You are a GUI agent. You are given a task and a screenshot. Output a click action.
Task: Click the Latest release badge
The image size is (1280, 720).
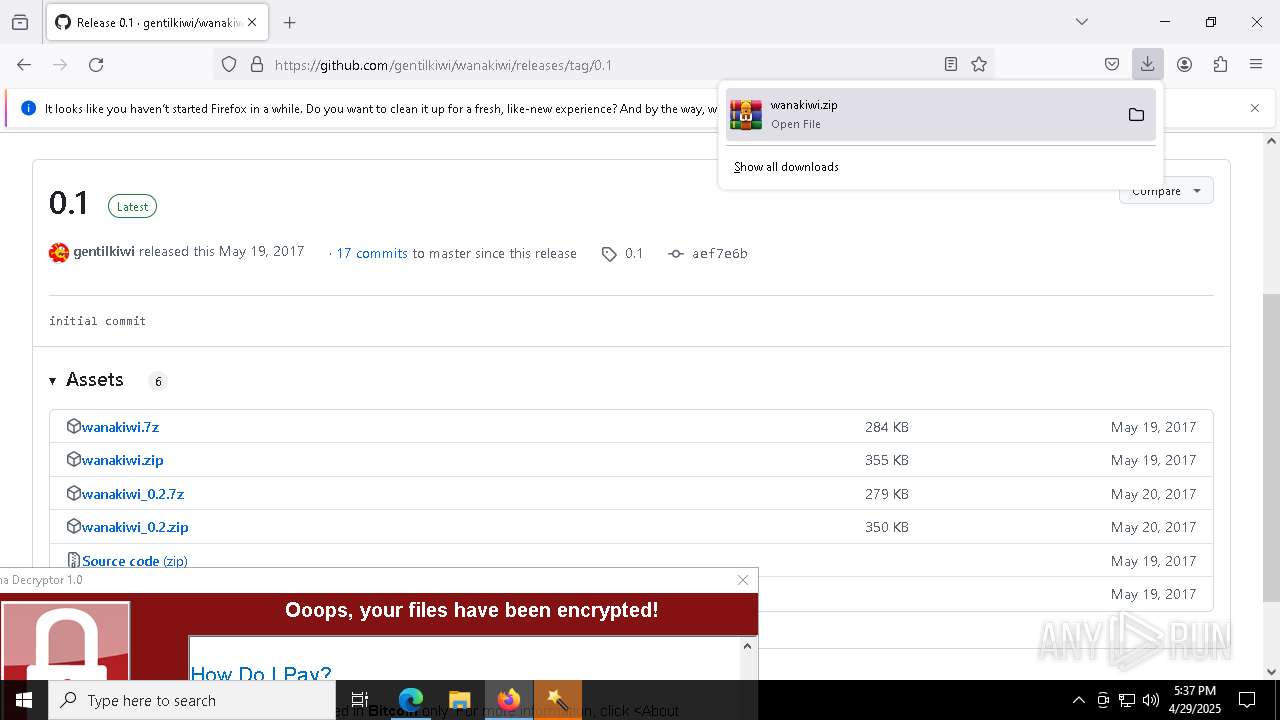tap(132, 207)
